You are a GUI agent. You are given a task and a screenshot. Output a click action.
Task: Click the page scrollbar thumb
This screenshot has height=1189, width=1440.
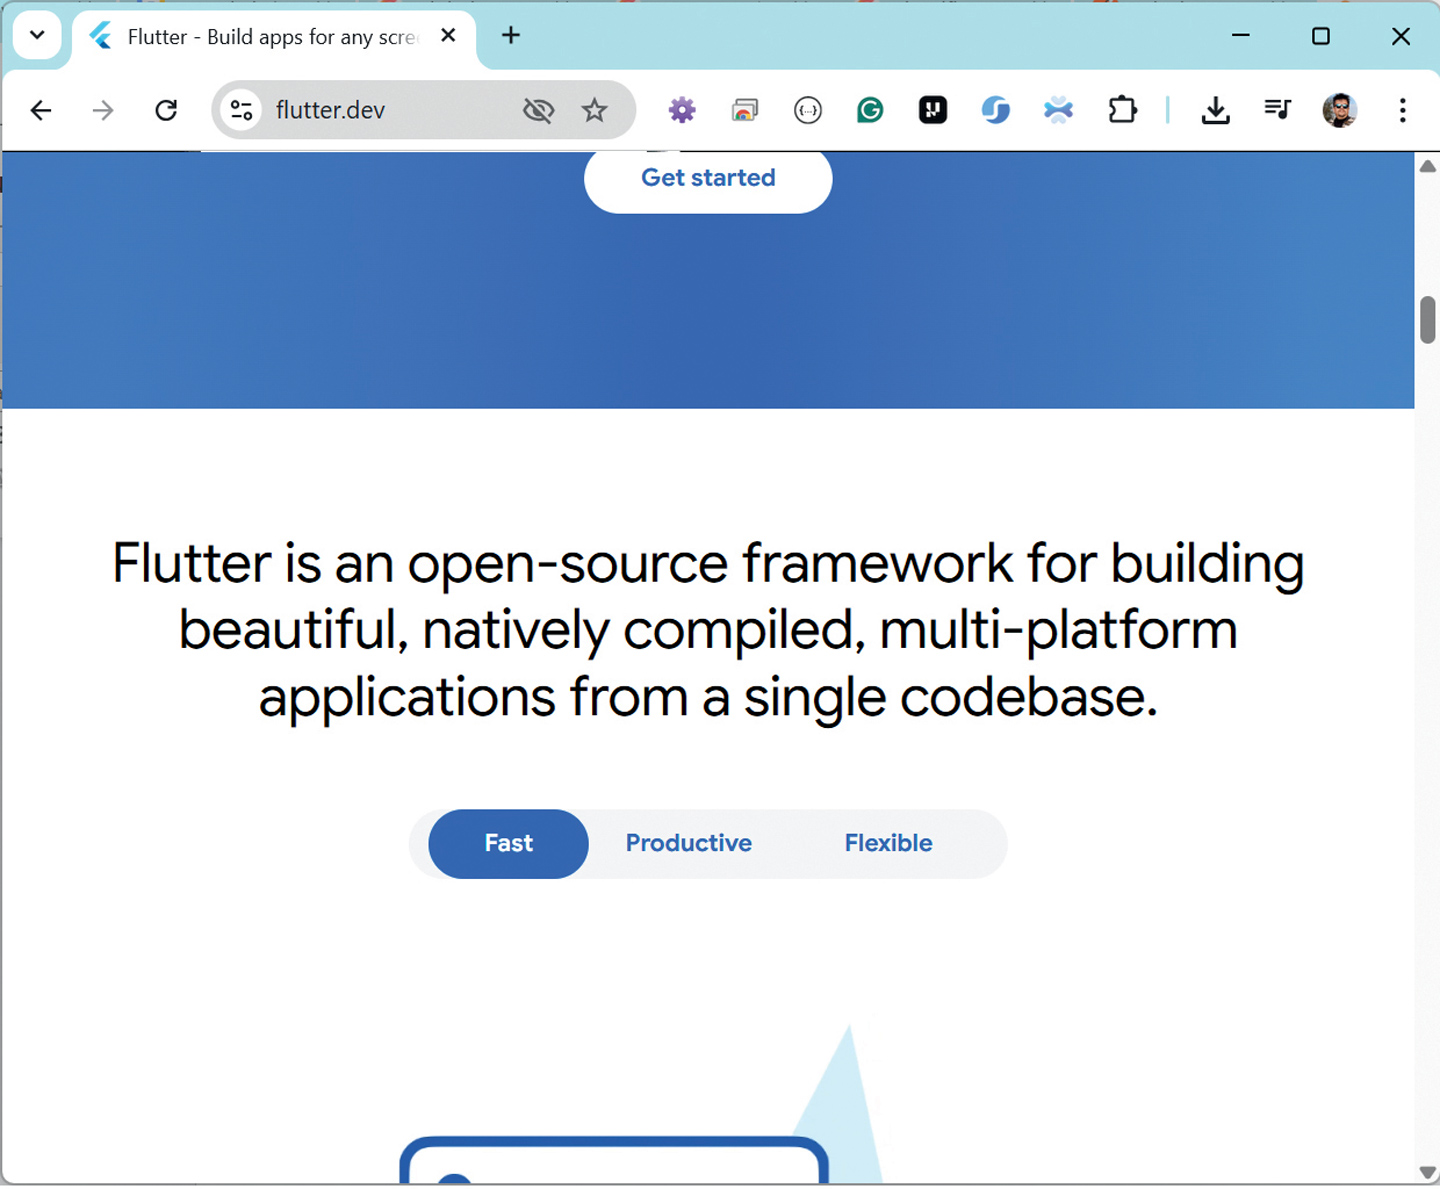(x=1428, y=320)
